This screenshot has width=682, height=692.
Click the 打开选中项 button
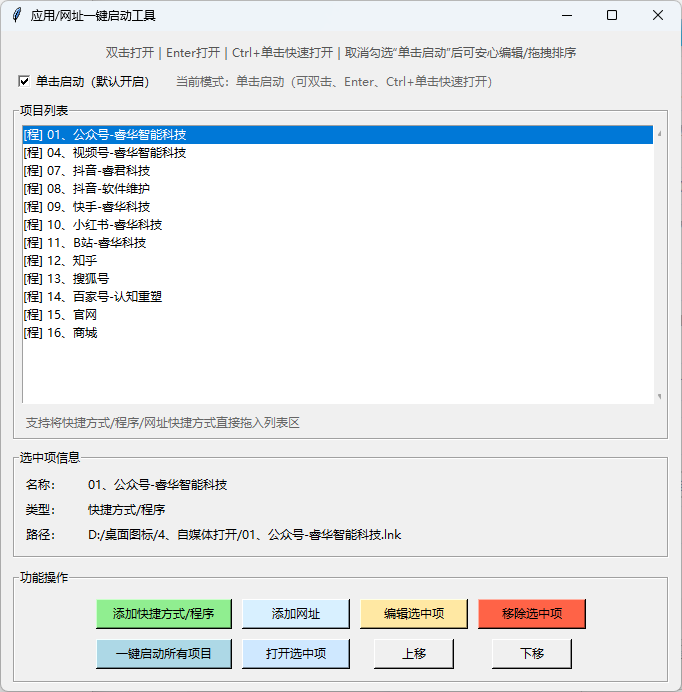tap(295, 654)
